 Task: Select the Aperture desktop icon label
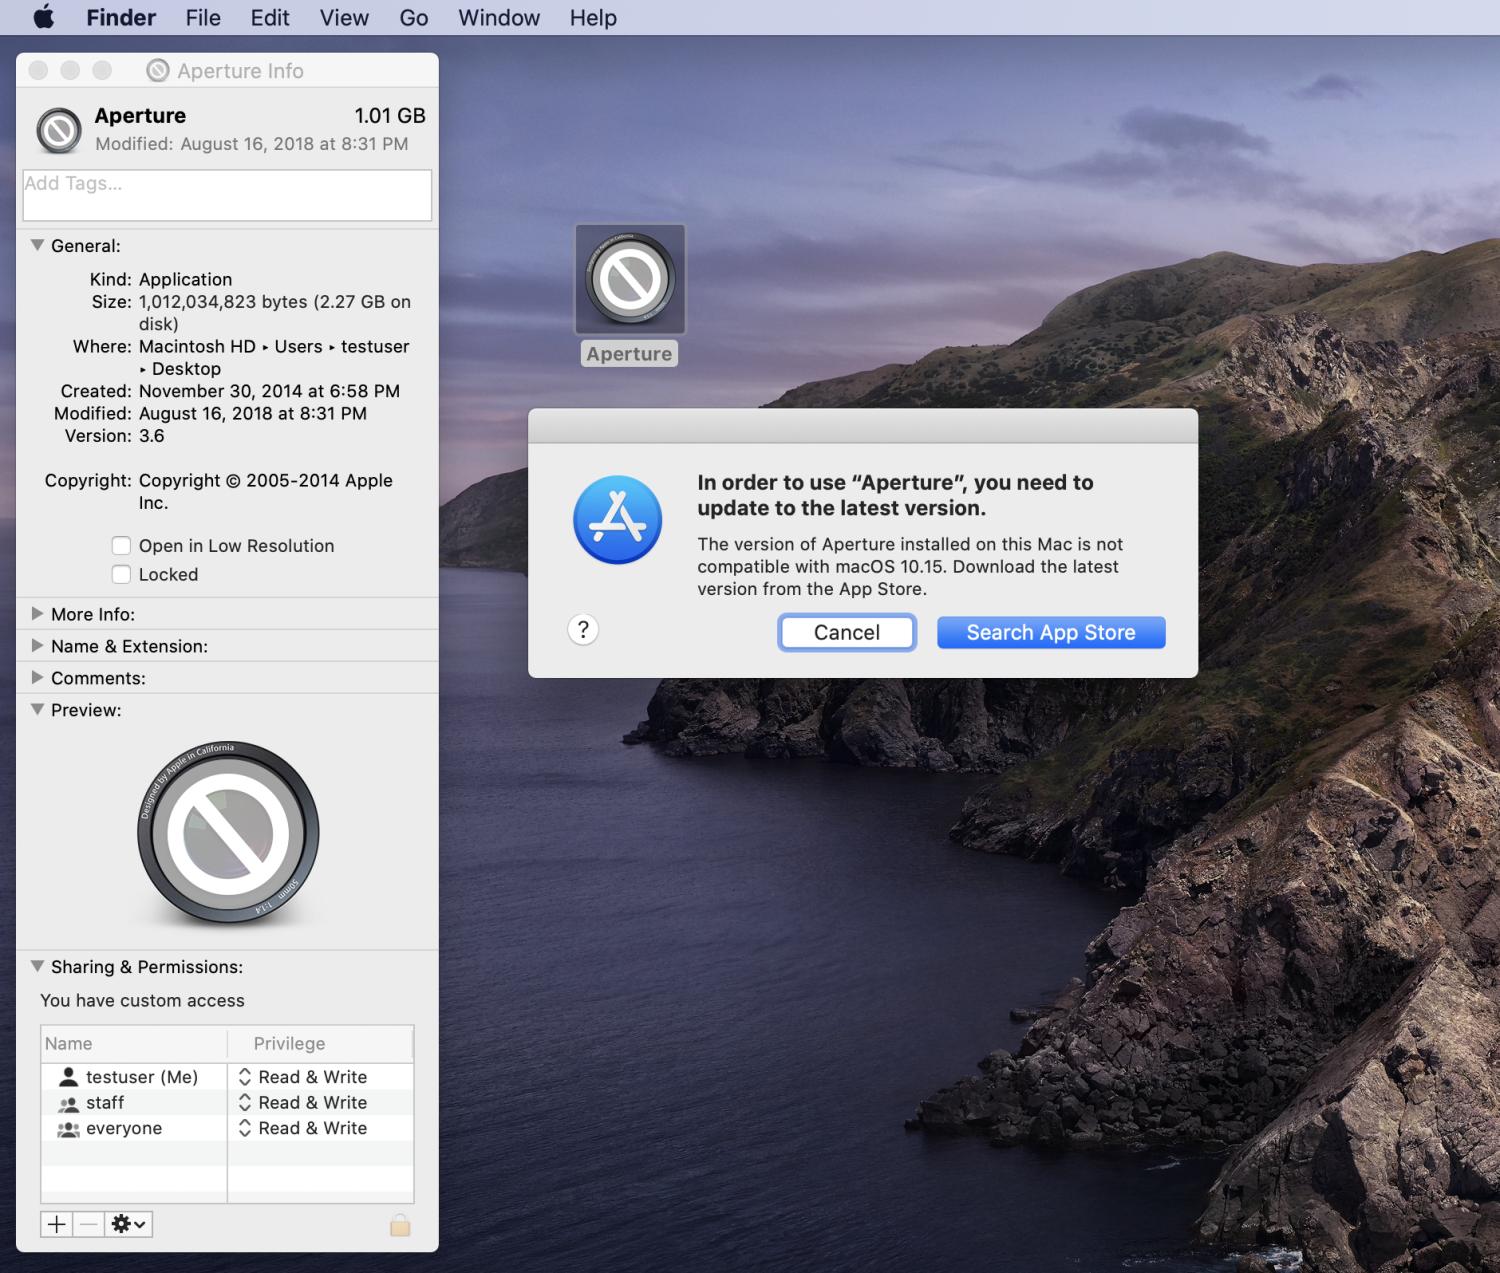coord(629,354)
